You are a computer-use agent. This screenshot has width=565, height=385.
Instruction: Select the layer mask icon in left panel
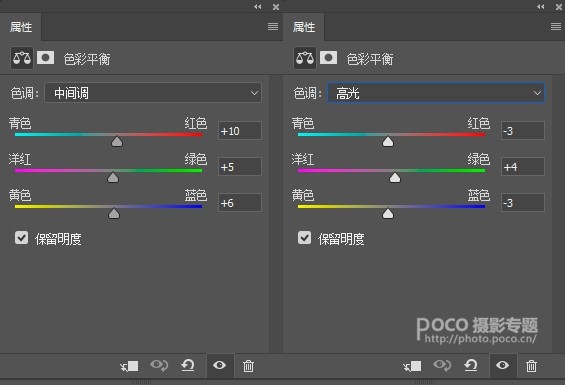coord(45,58)
